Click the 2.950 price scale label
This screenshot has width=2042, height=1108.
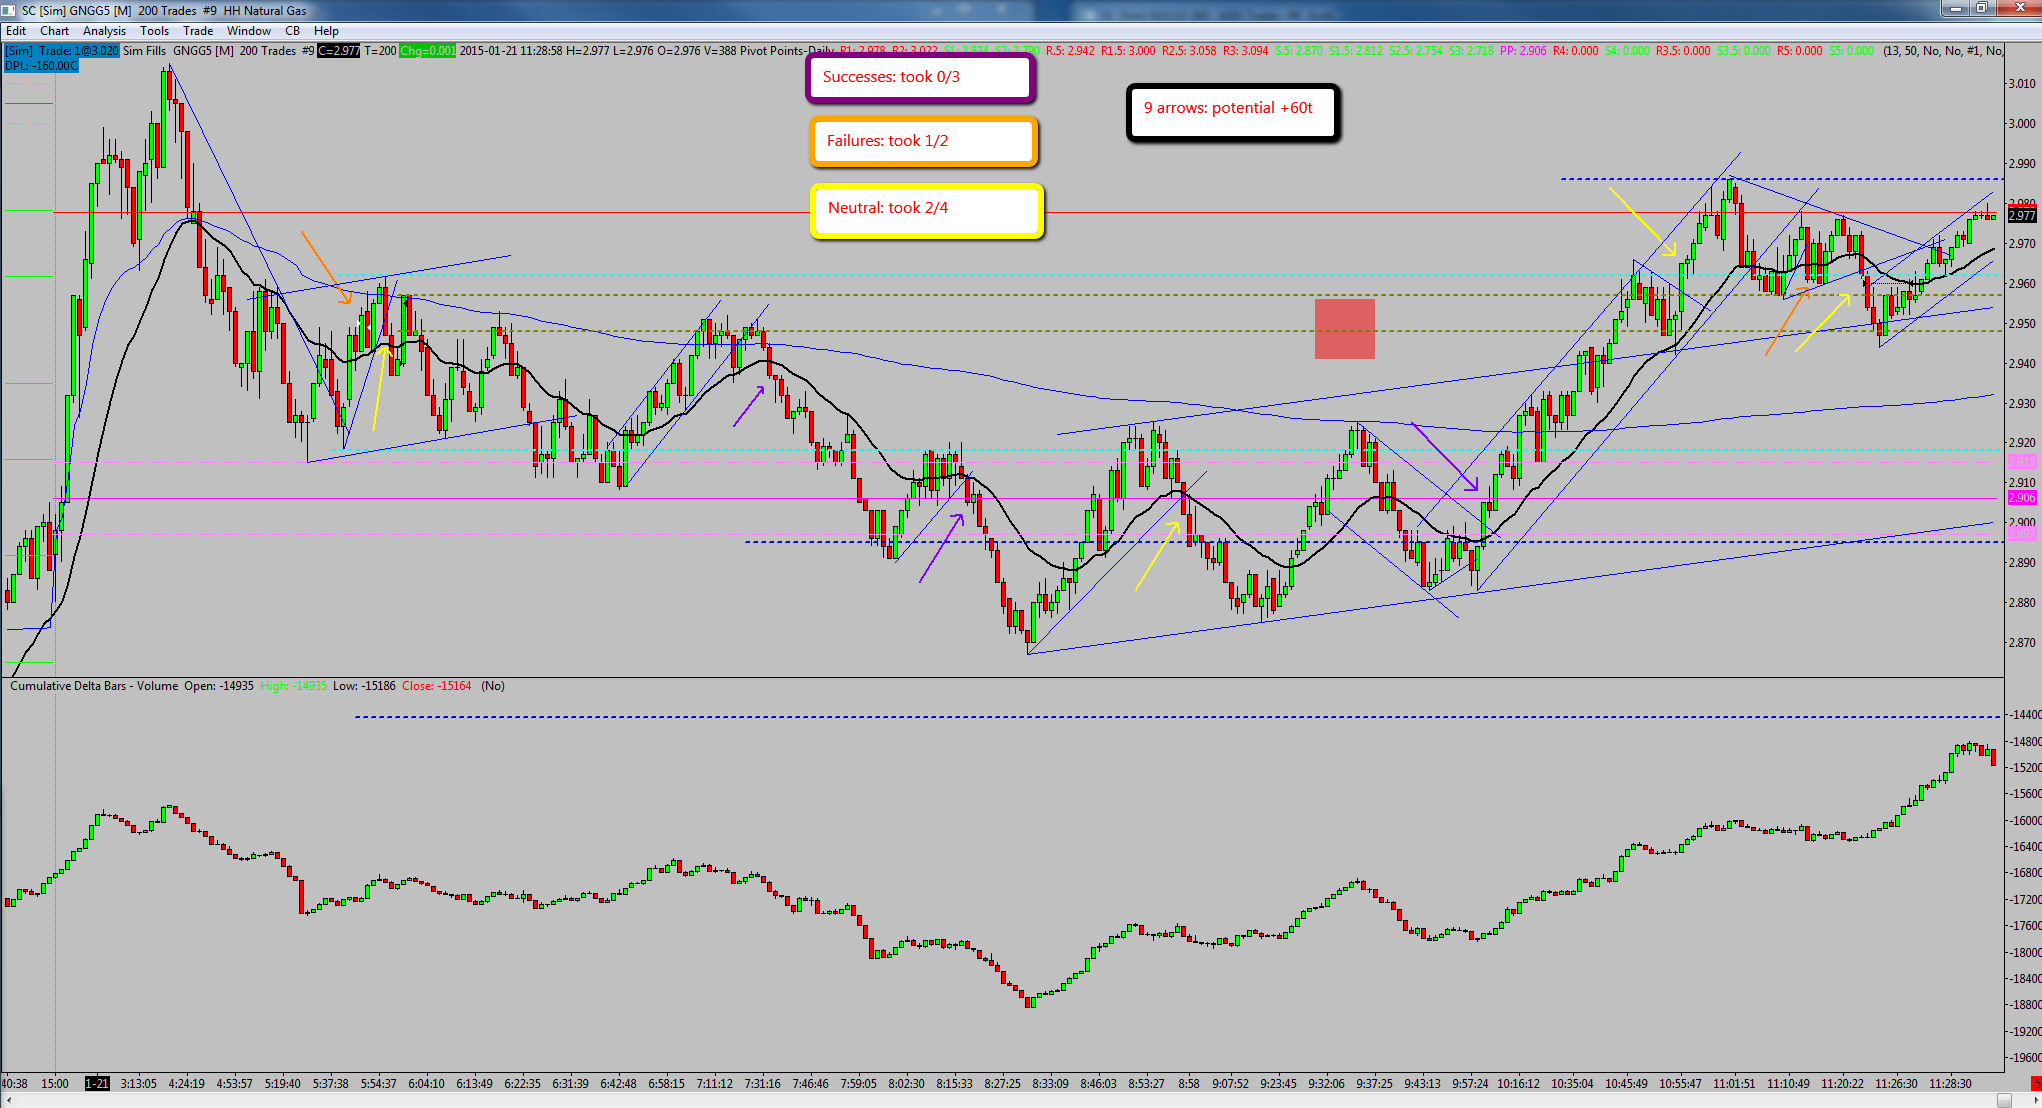pyautogui.click(x=2021, y=324)
